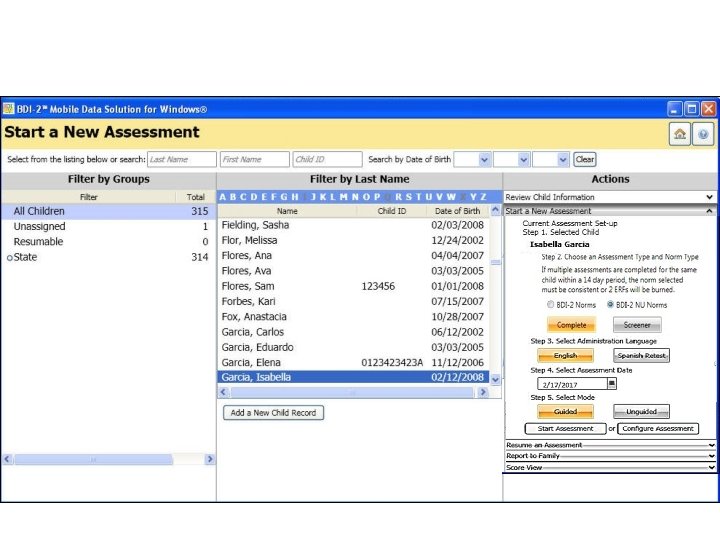Click the Last Name search field
720x540 pixels.
[x=182, y=159]
